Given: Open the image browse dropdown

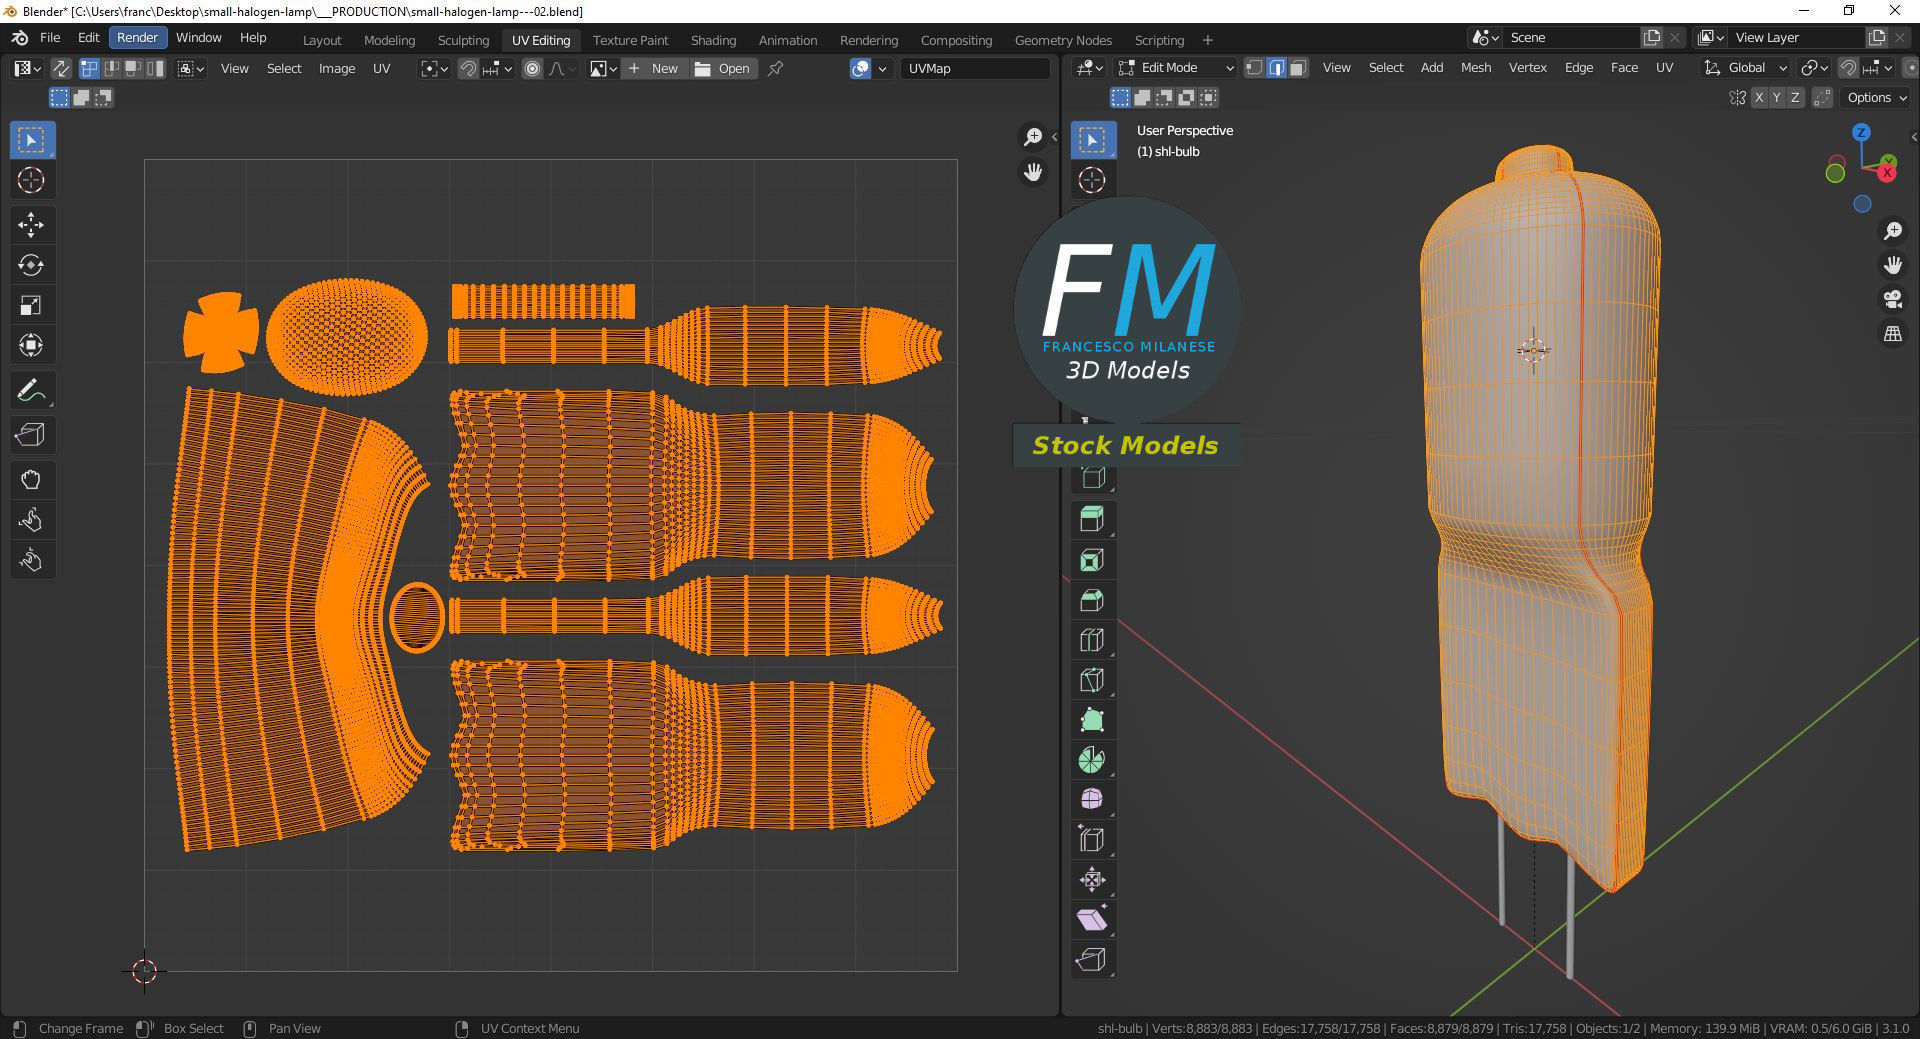Looking at the screenshot, I should [x=602, y=68].
